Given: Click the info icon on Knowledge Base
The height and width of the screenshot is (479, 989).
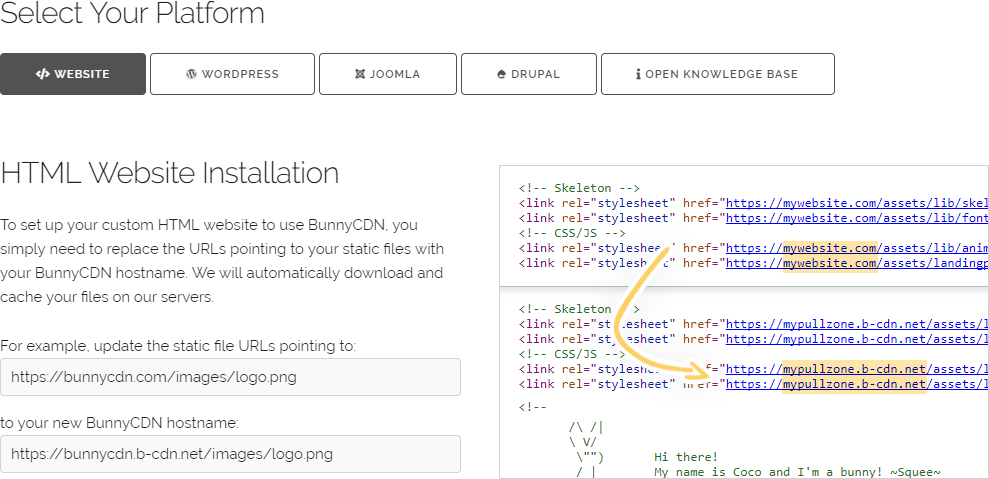Looking at the screenshot, I should (x=638, y=74).
